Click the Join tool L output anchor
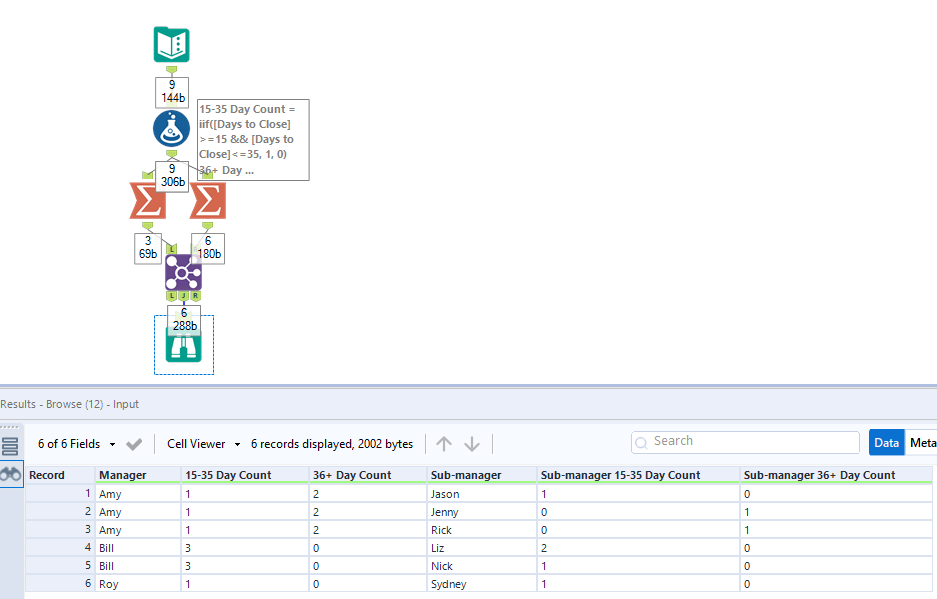Viewport: 937px width, 599px height. tap(172, 296)
